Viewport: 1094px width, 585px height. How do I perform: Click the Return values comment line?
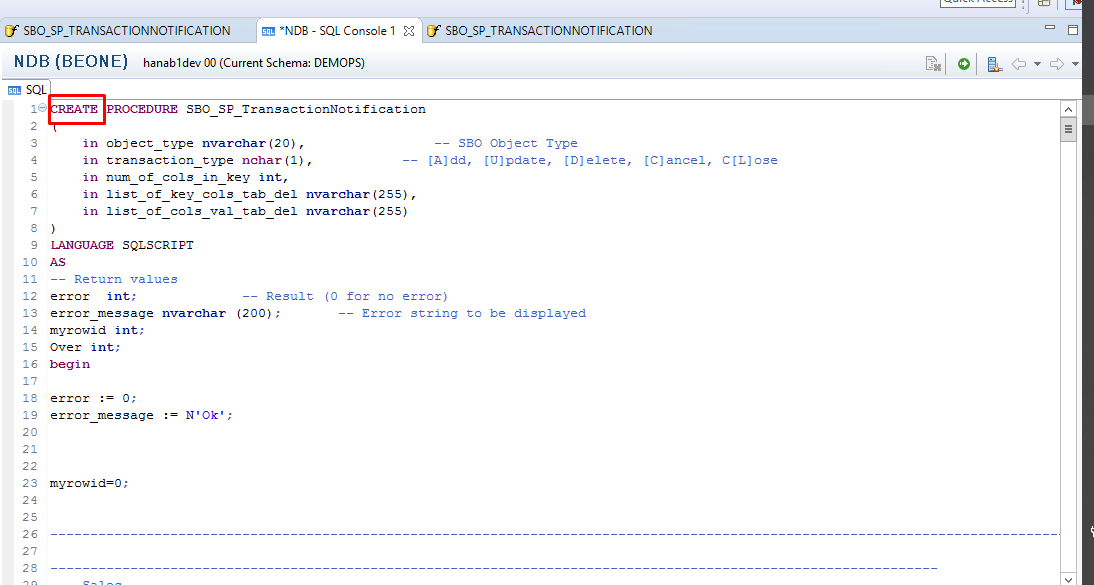click(114, 279)
